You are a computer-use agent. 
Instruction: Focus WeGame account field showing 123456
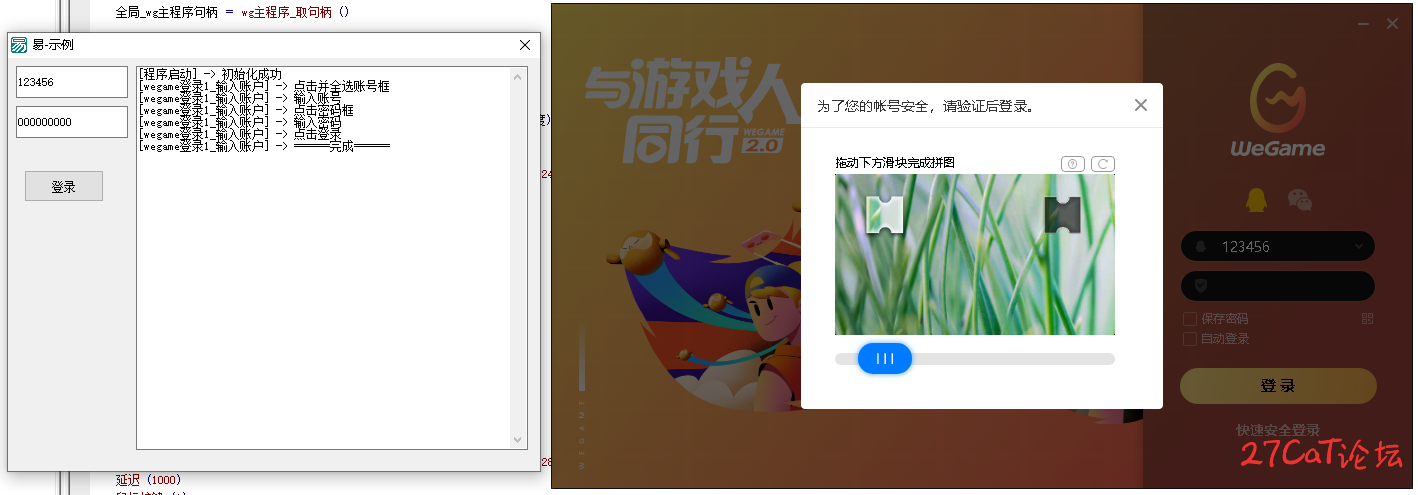1278,246
